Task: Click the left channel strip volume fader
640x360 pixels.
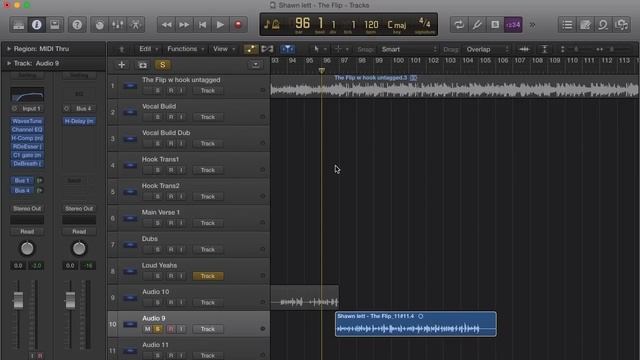Action: click(x=18, y=300)
